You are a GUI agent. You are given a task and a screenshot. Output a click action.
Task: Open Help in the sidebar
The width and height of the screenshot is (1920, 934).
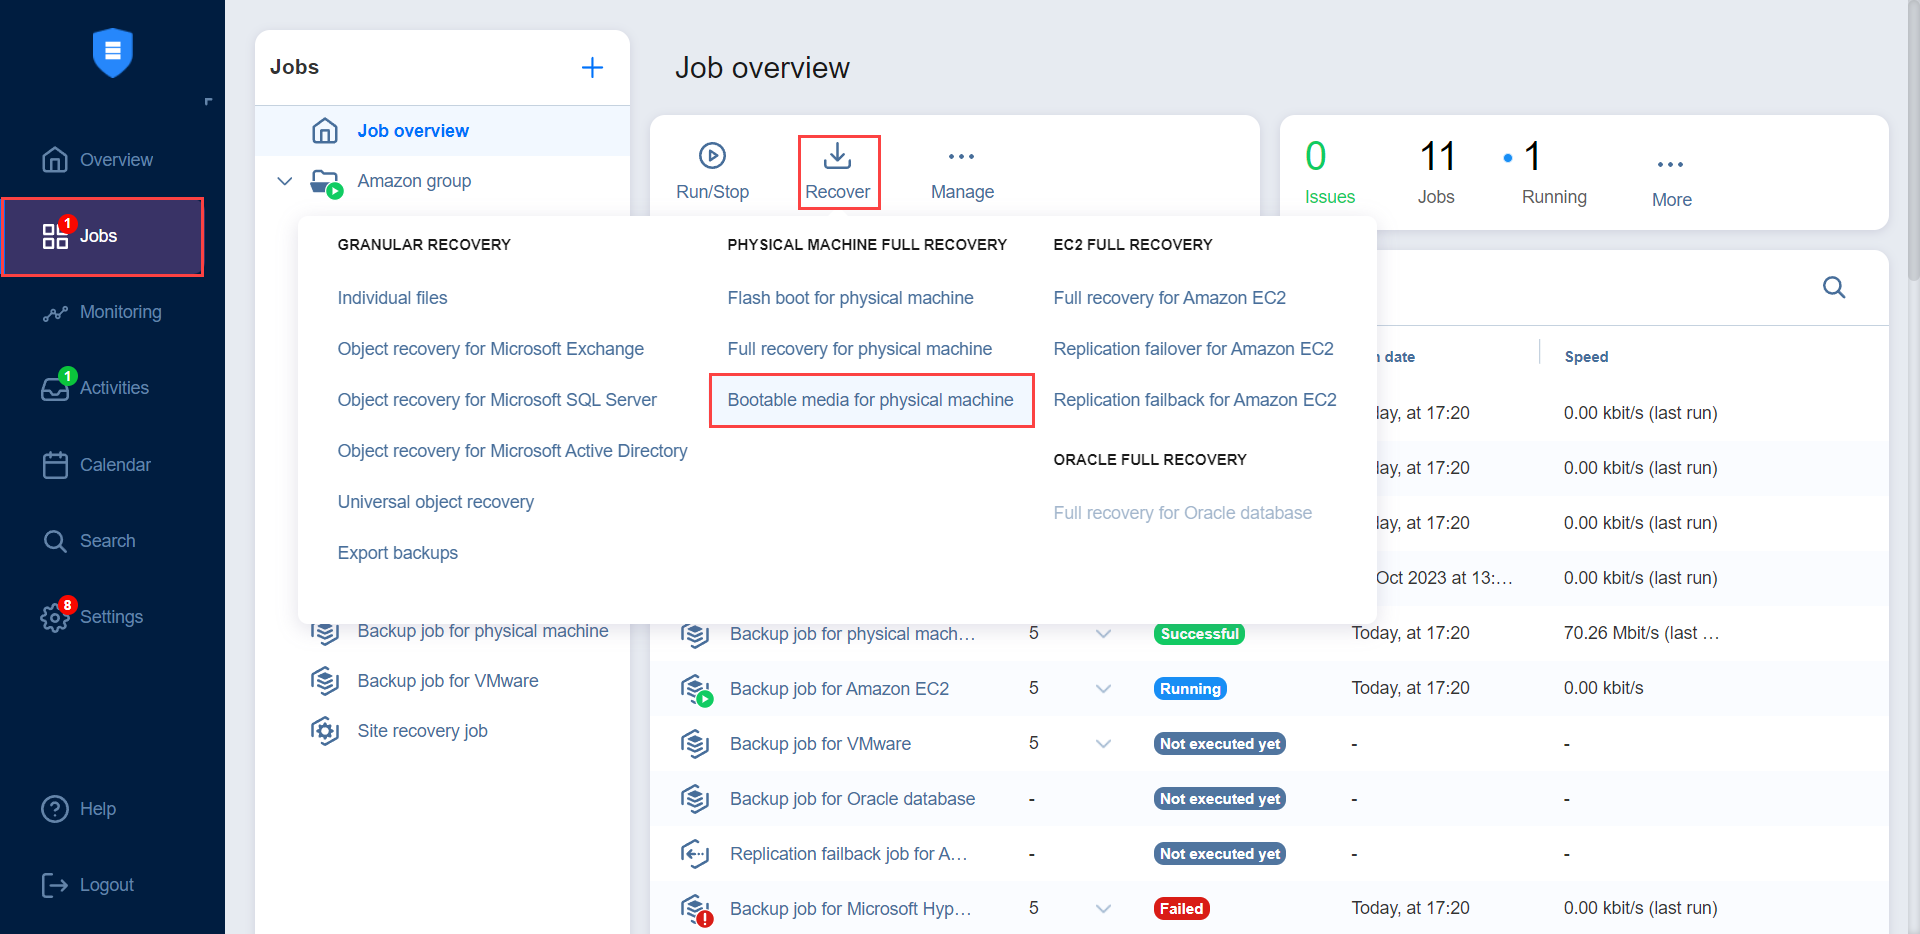coord(79,809)
